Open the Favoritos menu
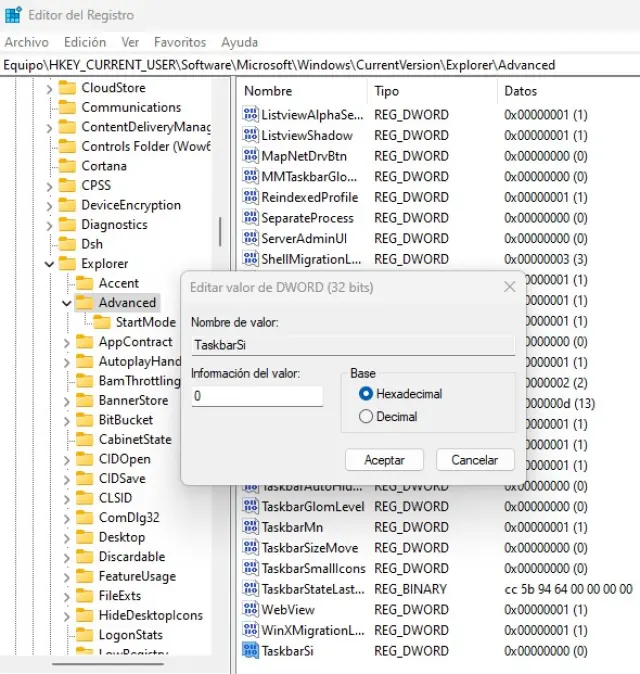The image size is (640, 674). [x=180, y=42]
